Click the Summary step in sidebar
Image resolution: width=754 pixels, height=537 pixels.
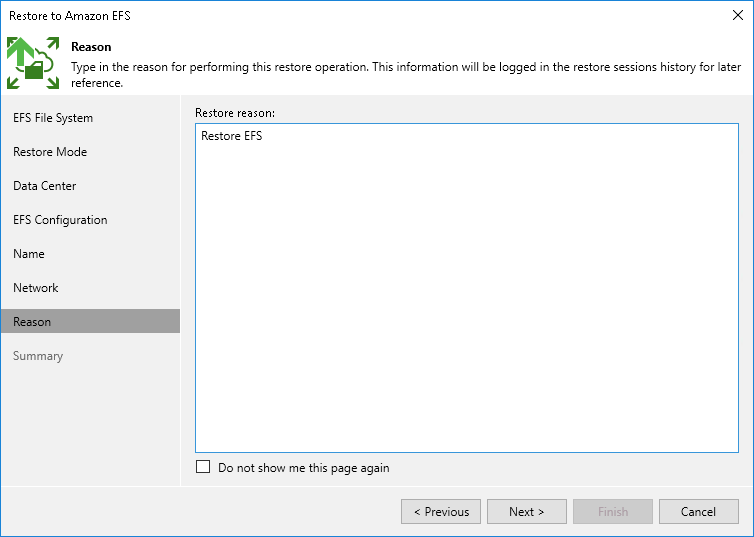point(38,356)
